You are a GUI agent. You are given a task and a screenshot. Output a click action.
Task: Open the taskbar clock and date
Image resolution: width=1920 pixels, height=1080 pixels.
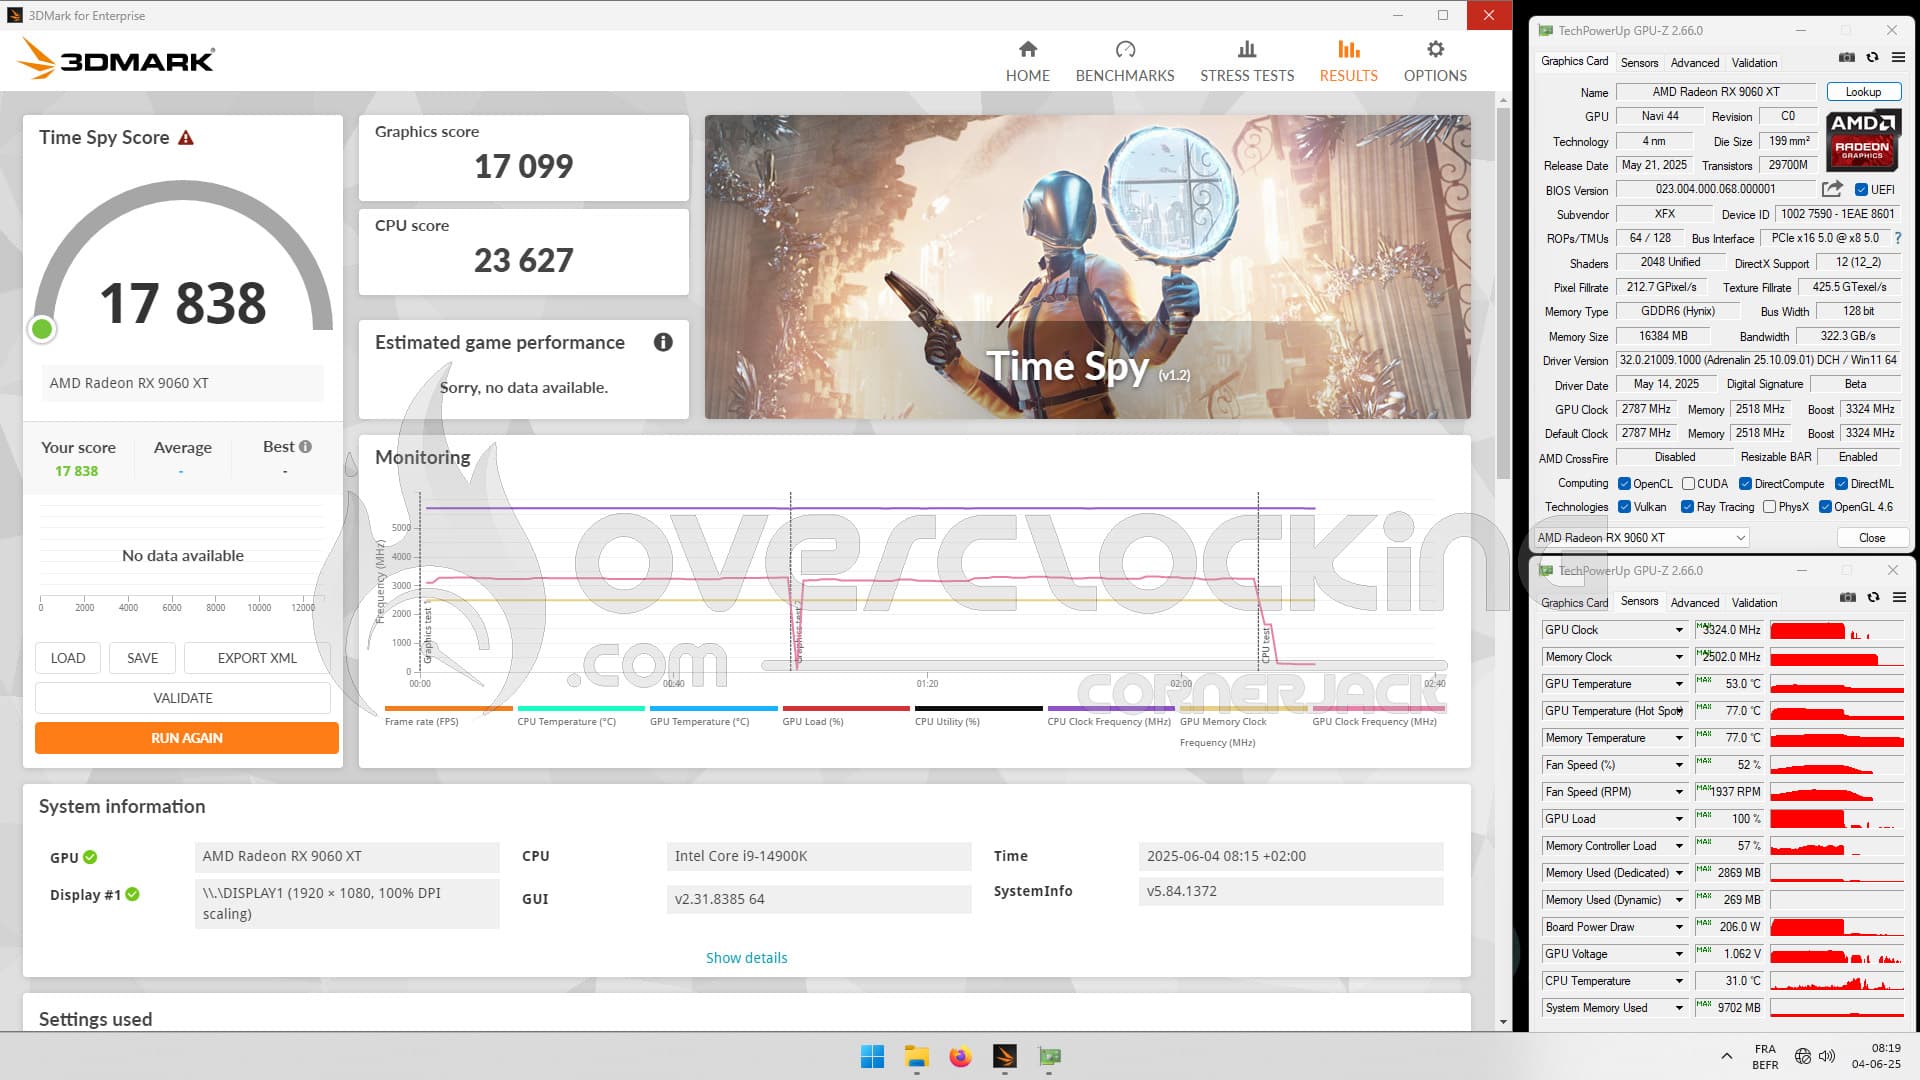pos(1875,1056)
